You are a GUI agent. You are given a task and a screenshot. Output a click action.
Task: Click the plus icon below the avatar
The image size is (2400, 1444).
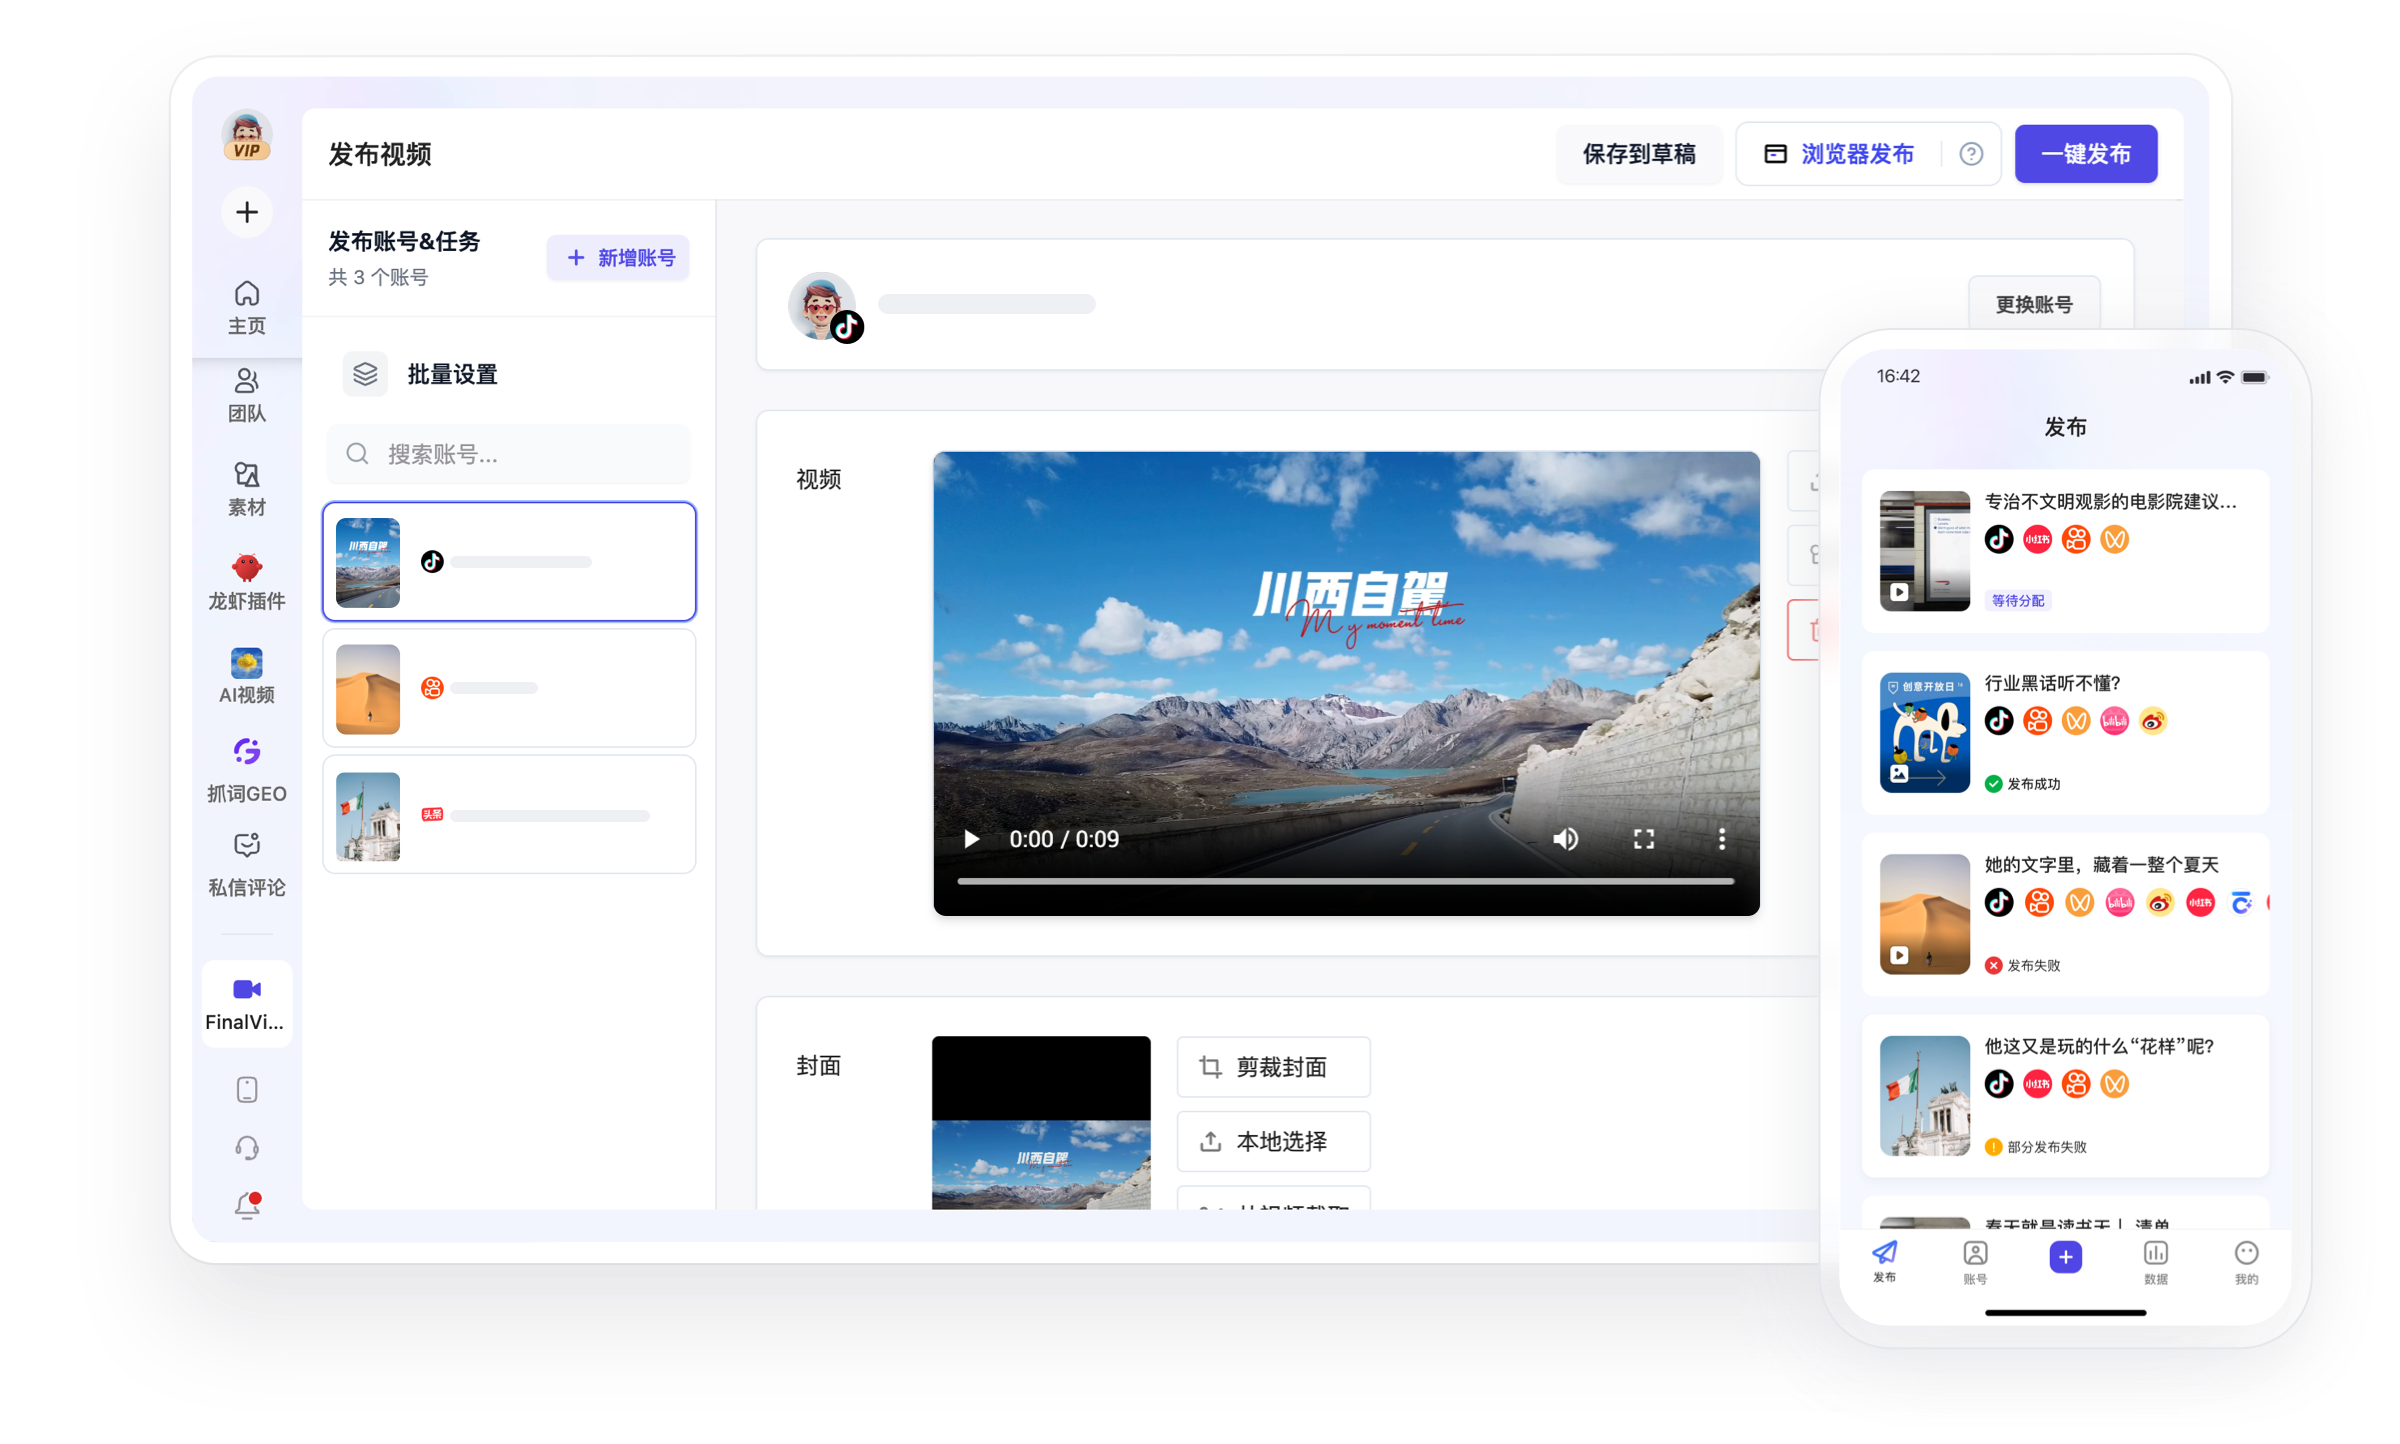click(247, 212)
